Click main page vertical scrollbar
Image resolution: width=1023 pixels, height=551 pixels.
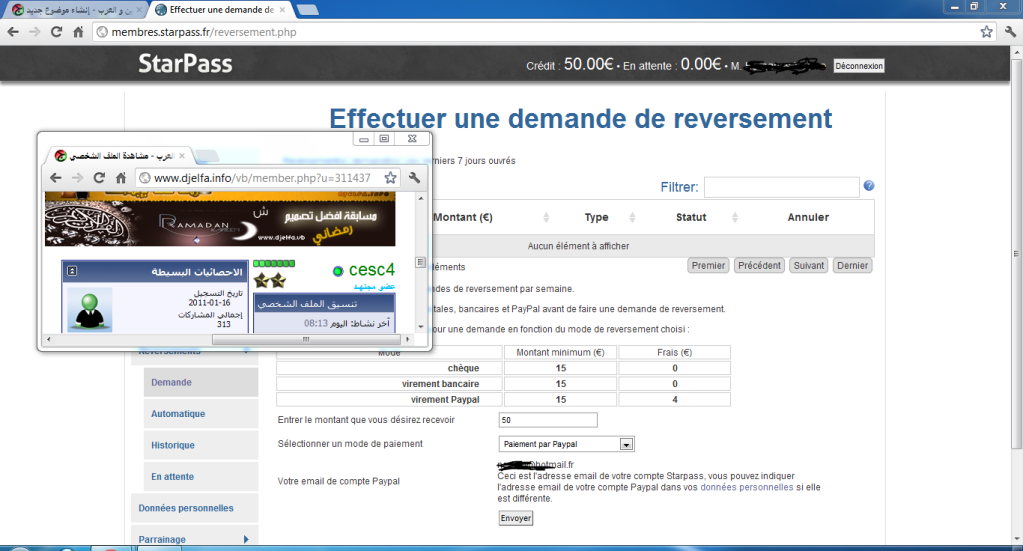coord(1016,254)
